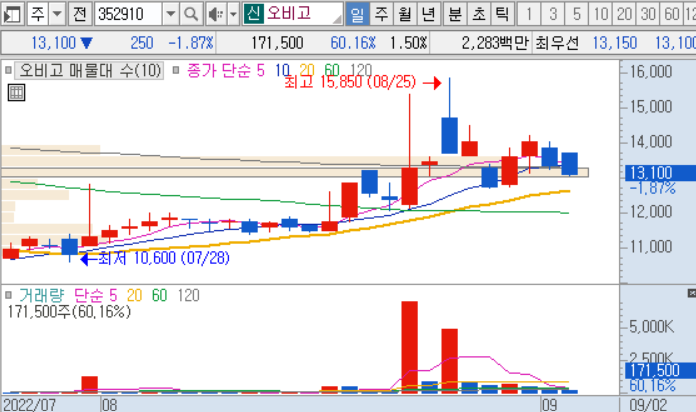Select the 틱 tick chart tab
The image size is (696, 412).
502,14
